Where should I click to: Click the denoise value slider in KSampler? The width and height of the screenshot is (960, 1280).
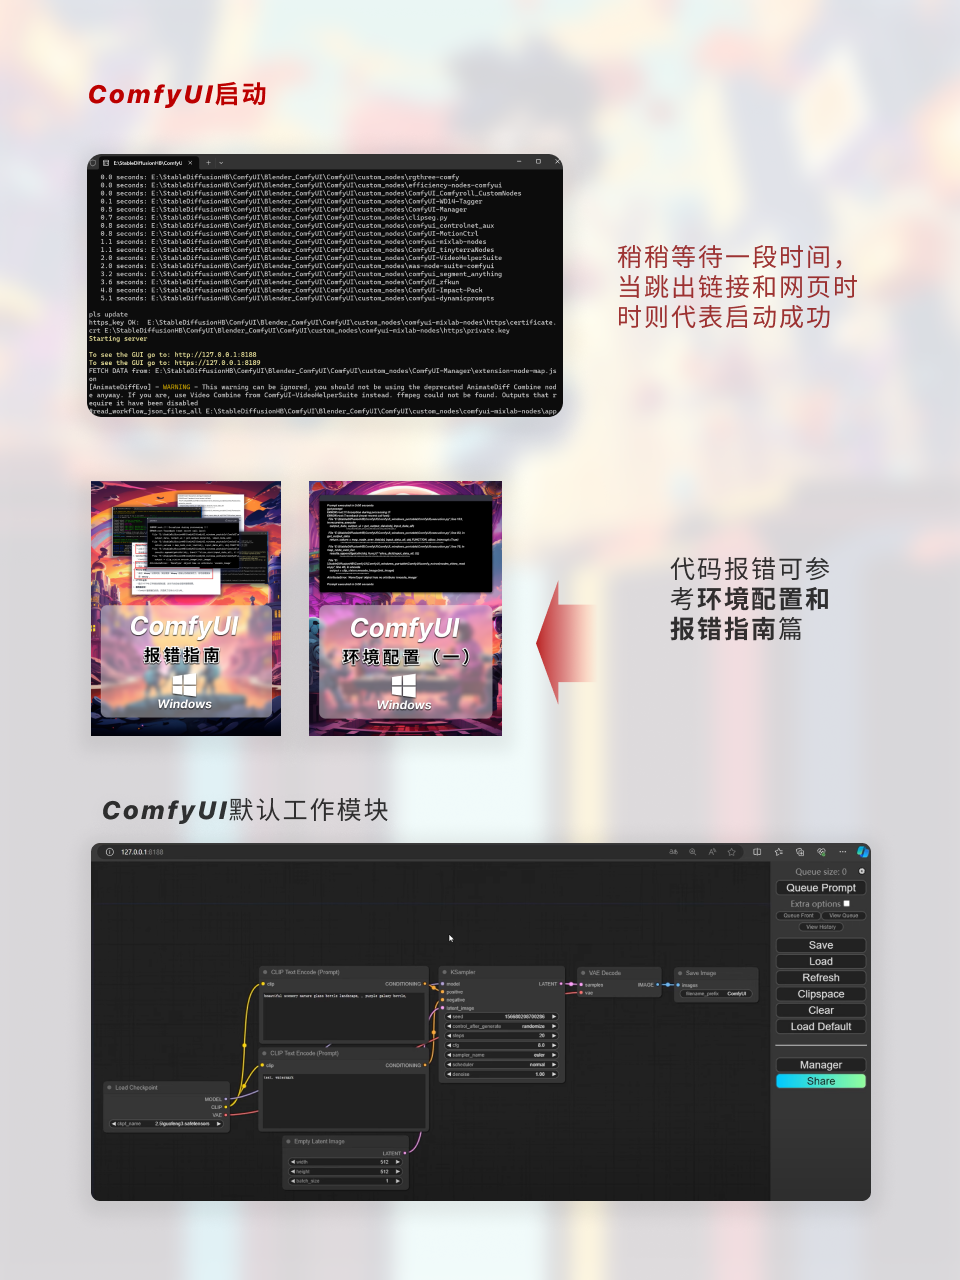502,1074
